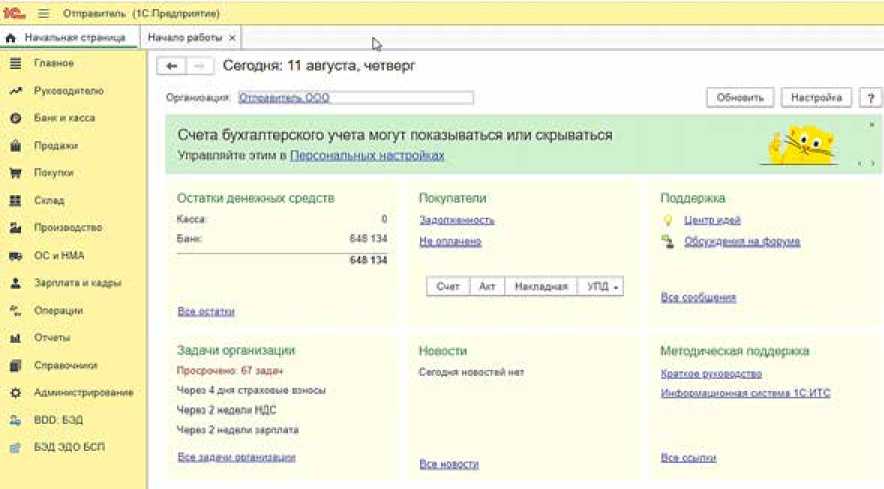Image resolution: width=884 pixels, height=489 pixels.
Task: Click the Покупки cart icon
Action: pos(16,173)
